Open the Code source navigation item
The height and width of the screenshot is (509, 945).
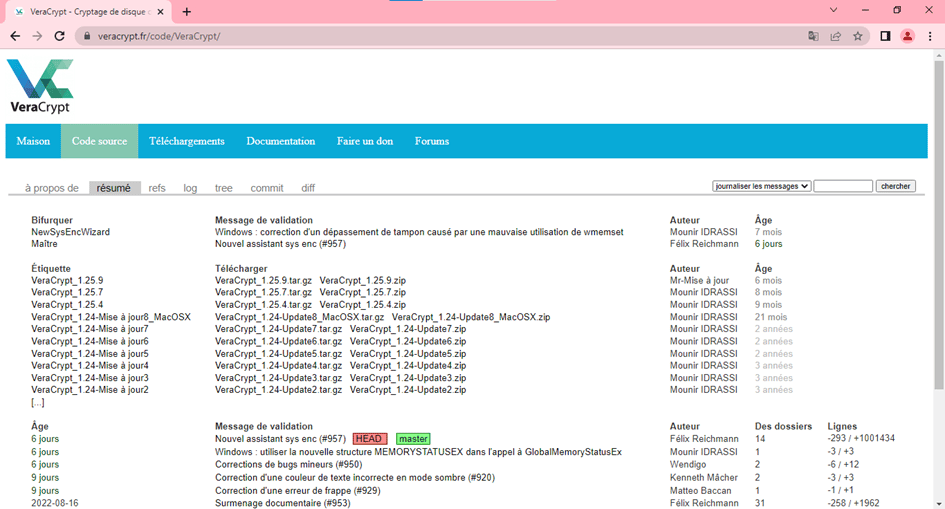[x=99, y=141]
